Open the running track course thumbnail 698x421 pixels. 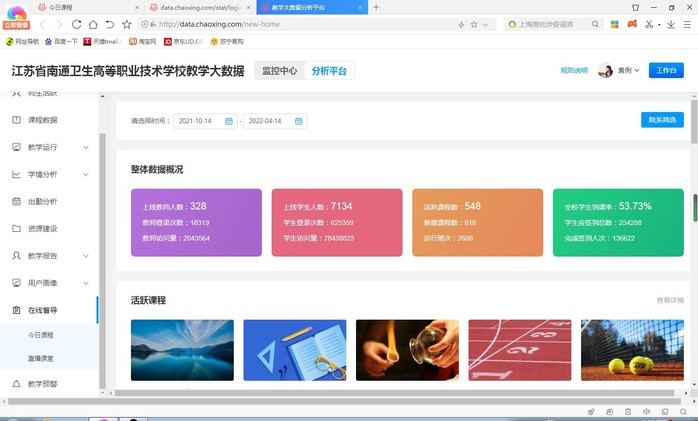click(519, 350)
